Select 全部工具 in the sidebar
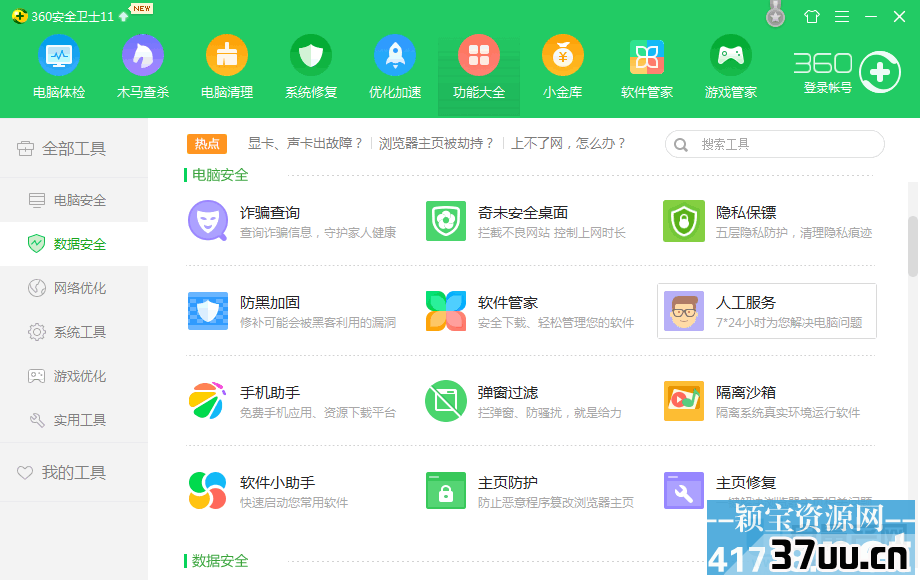920x580 pixels. click(74, 148)
